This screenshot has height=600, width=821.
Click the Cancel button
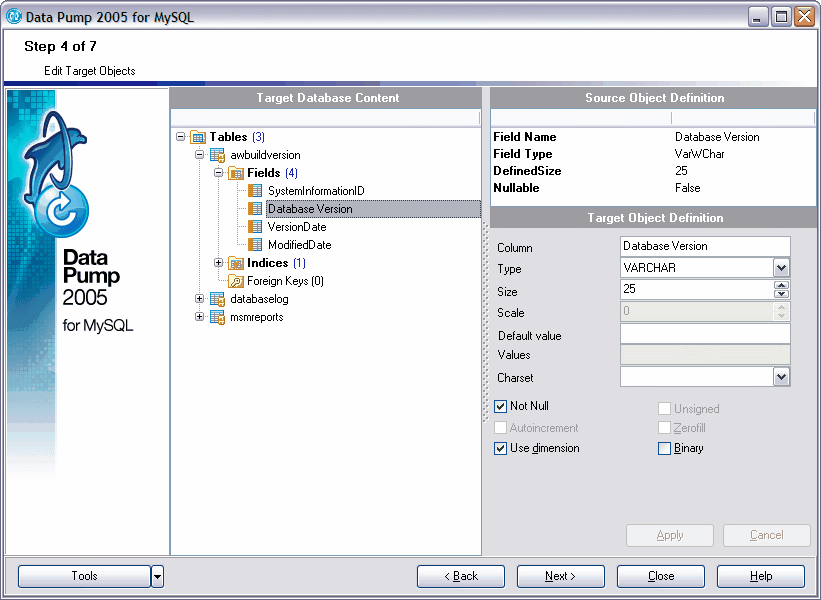click(767, 535)
